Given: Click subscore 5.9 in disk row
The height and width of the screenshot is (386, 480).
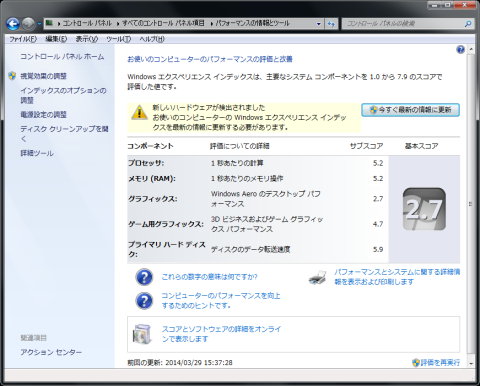Looking at the screenshot, I should (x=378, y=249).
